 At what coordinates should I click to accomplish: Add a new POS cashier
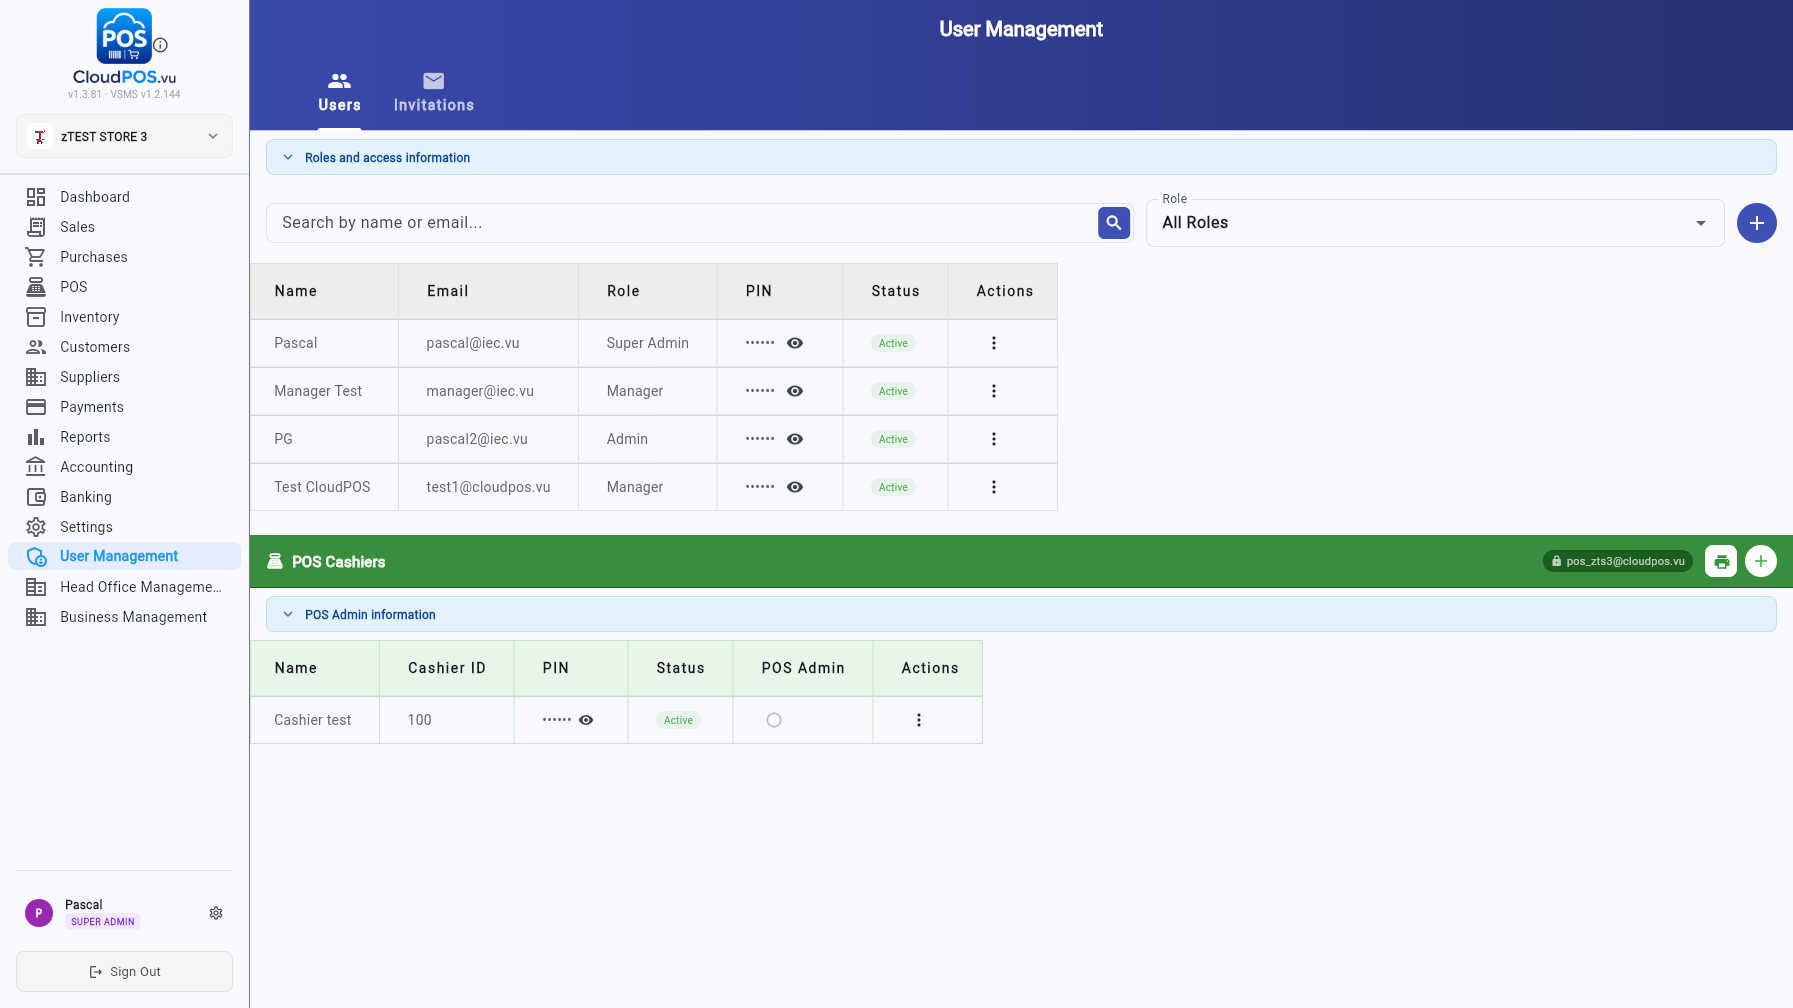pos(1760,561)
